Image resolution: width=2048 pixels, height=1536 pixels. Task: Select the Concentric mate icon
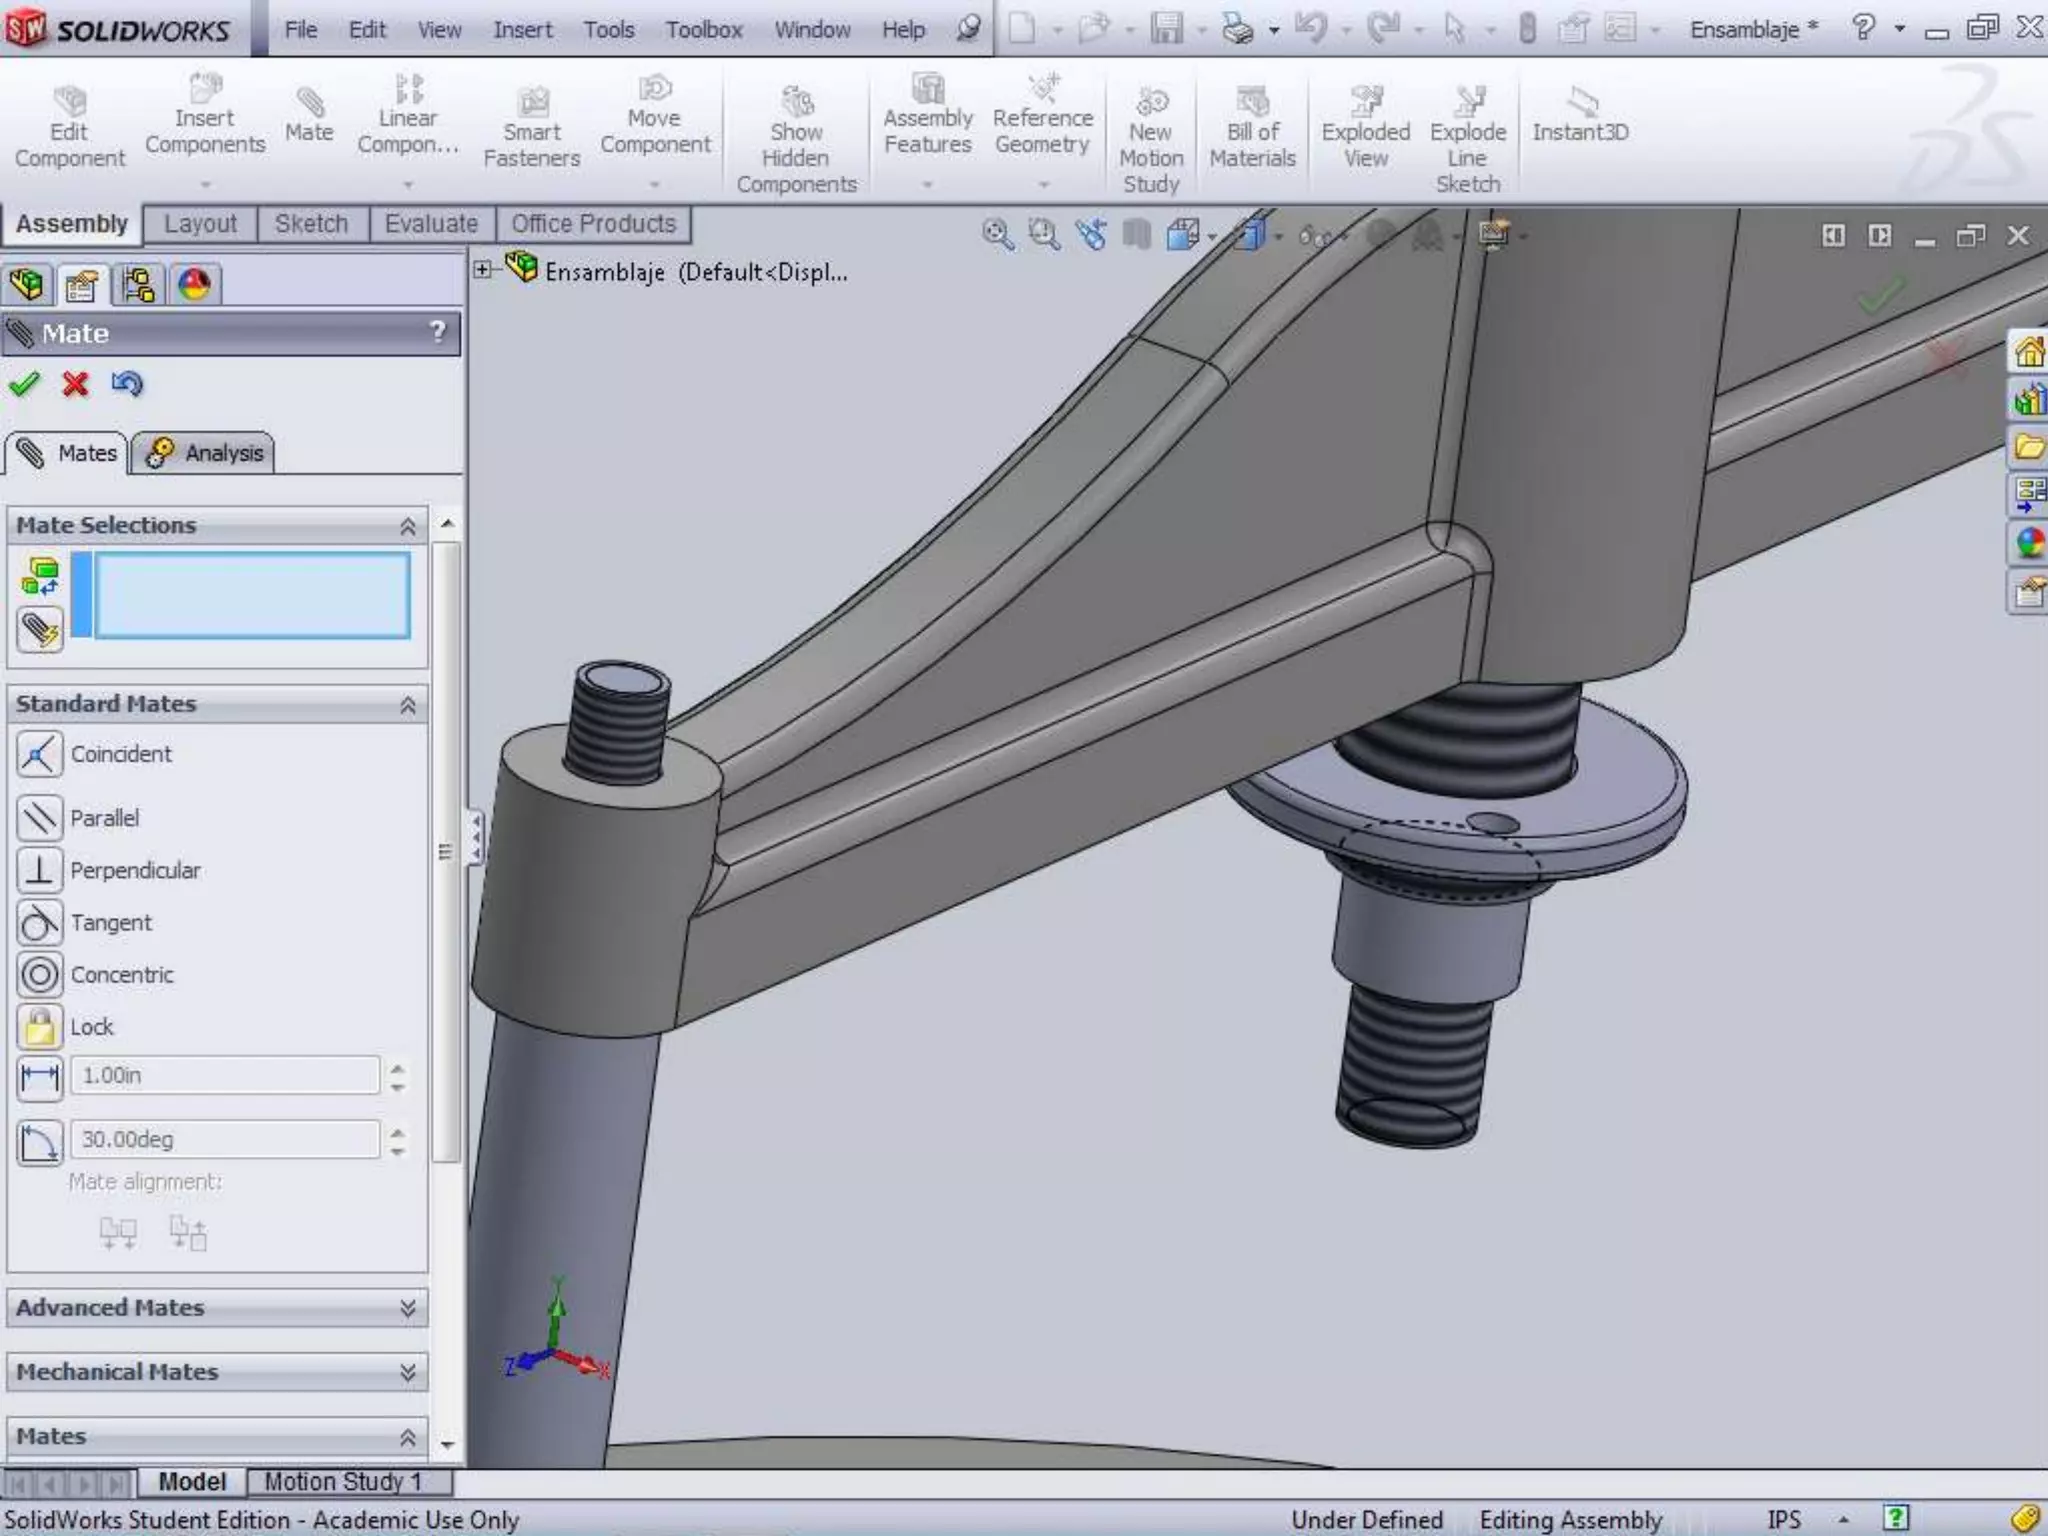click(39, 974)
